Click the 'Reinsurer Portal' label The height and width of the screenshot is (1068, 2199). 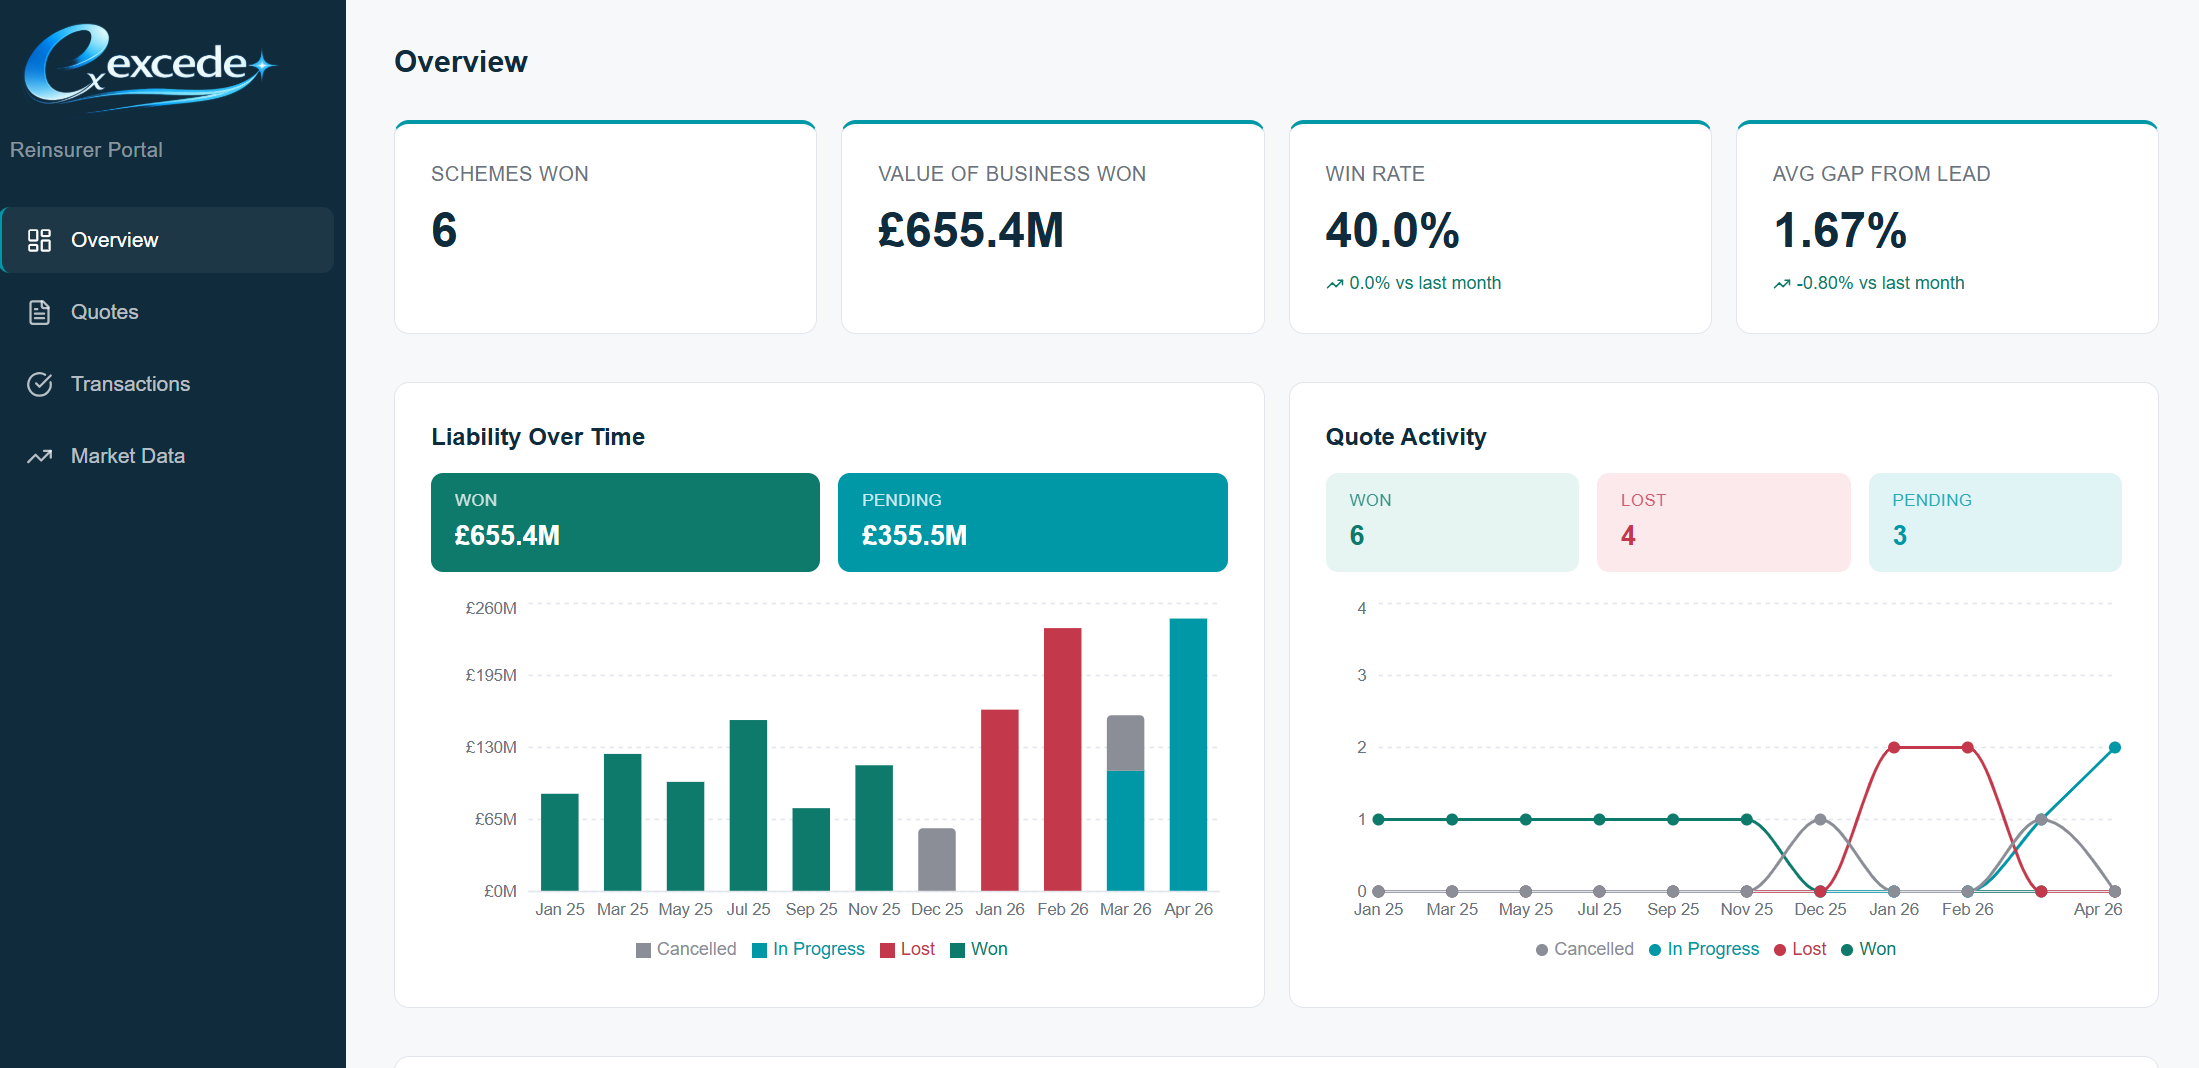(x=86, y=150)
